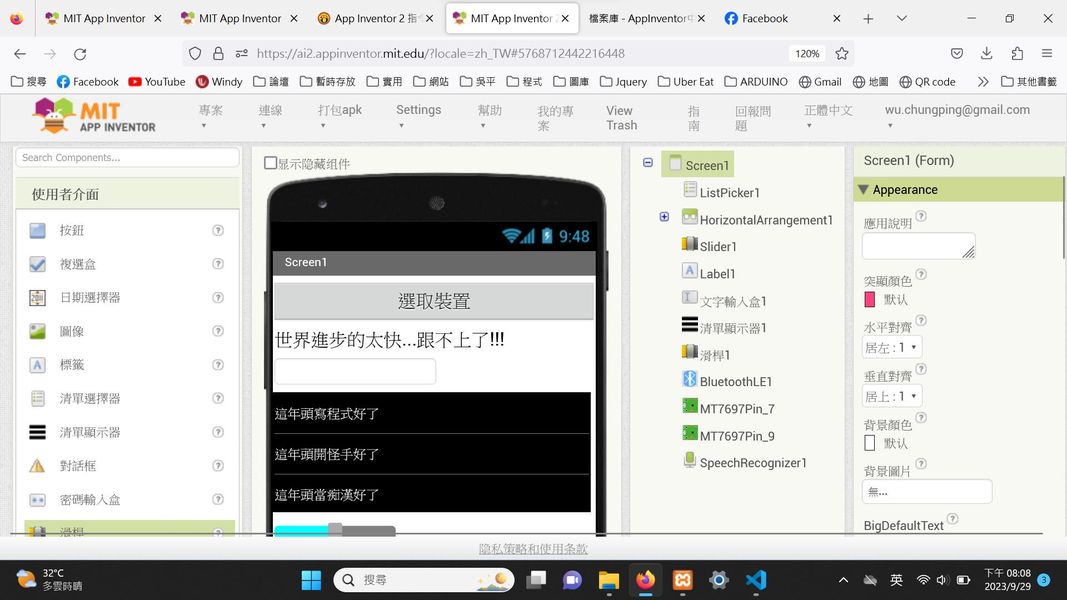Image resolution: width=1067 pixels, height=600 pixels.
Task: Open the 專案 menu
Action: pos(210,112)
